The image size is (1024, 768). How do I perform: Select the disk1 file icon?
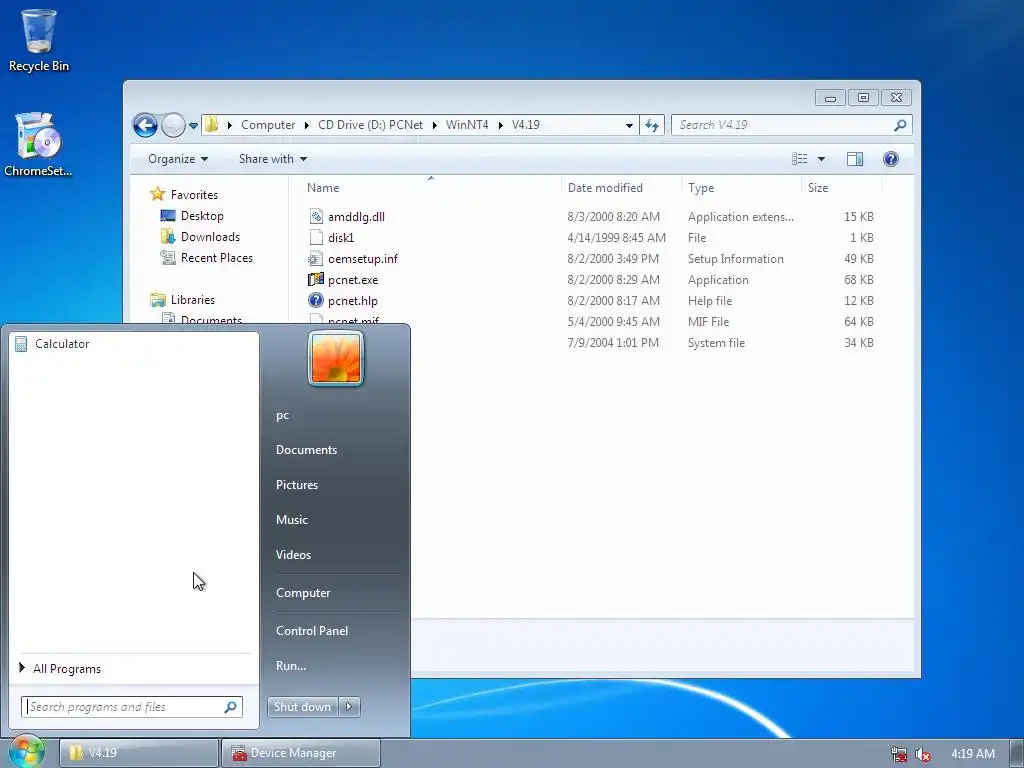click(316, 238)
